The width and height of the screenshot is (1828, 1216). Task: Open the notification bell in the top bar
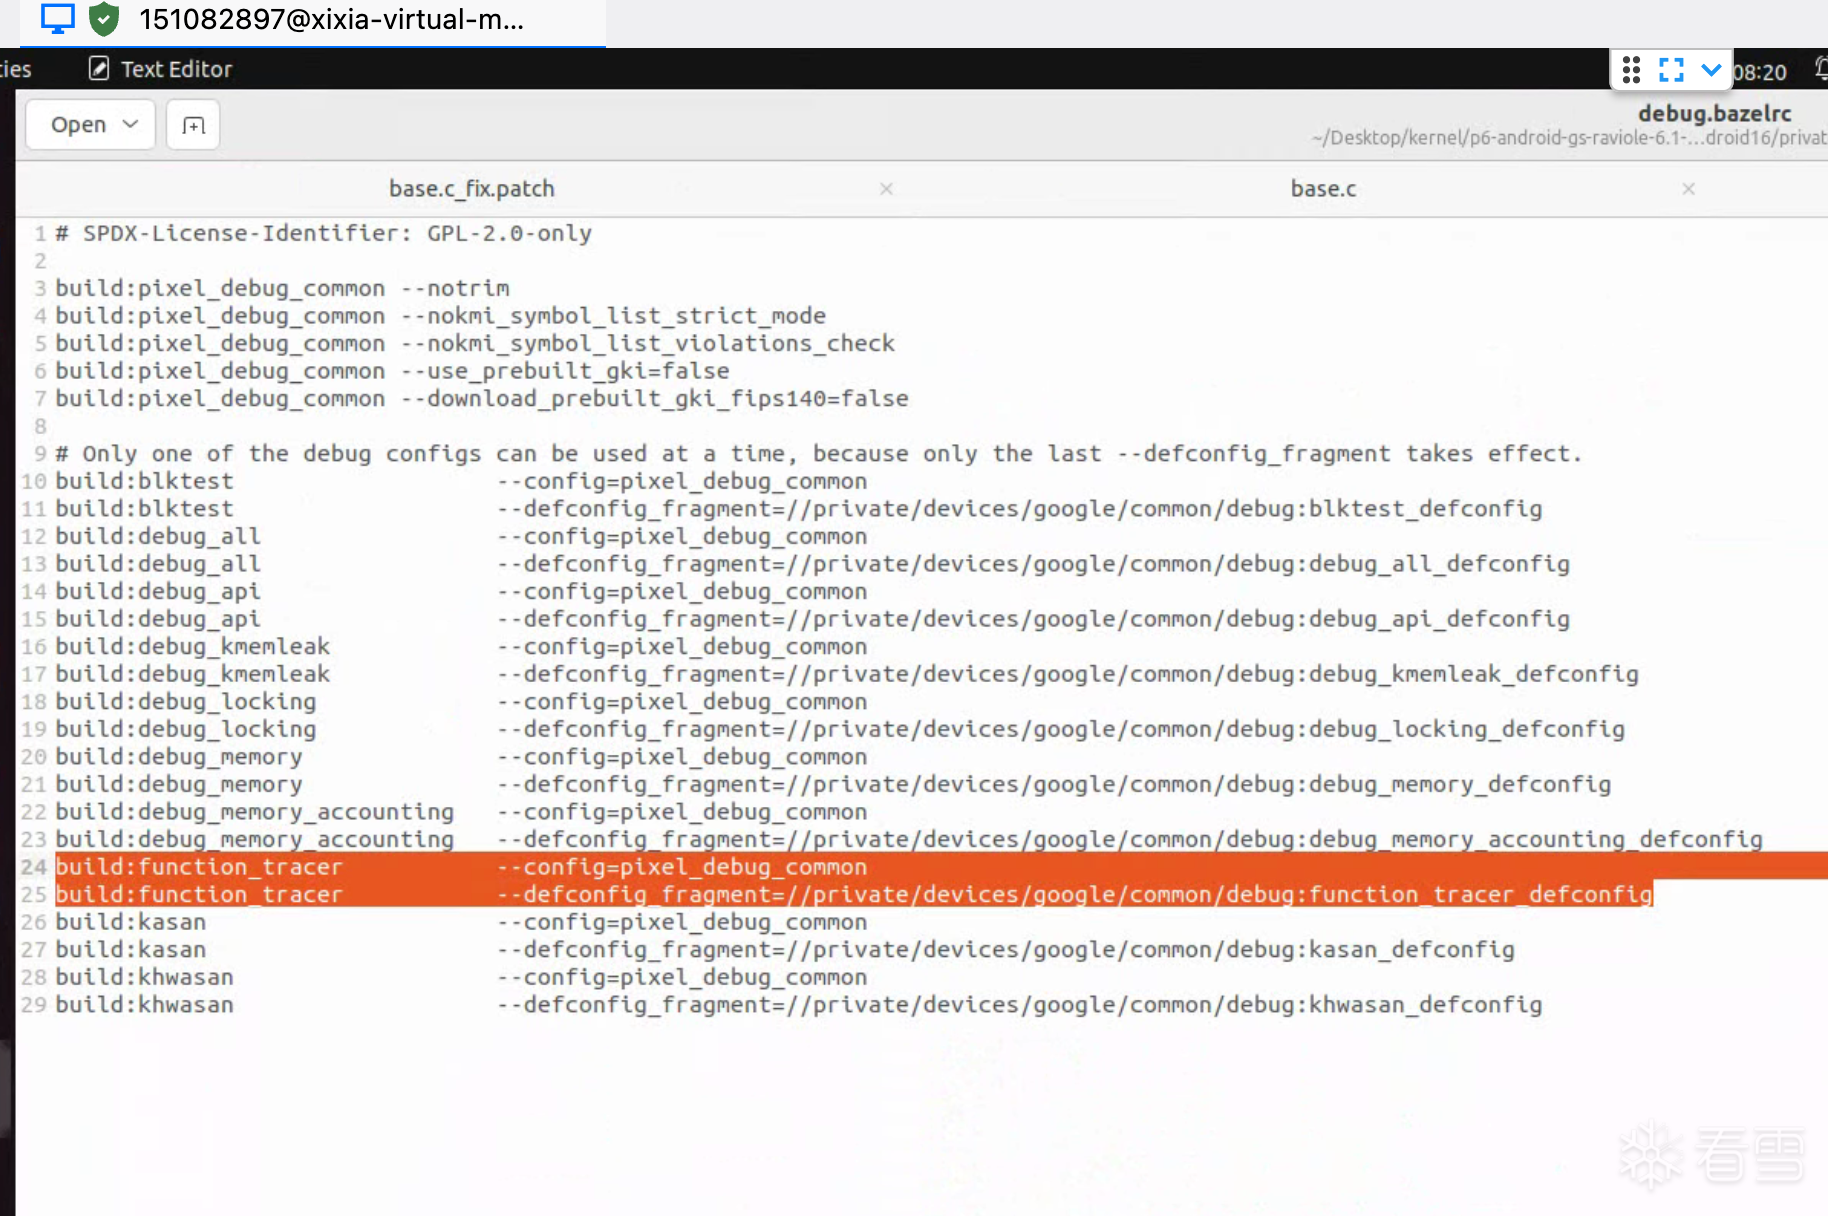click(x=1820, y=70)
